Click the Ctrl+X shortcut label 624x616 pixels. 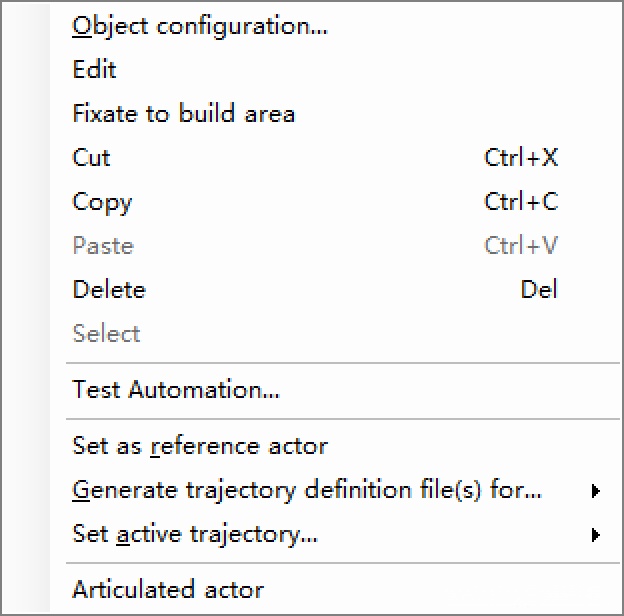click(521, 158)
